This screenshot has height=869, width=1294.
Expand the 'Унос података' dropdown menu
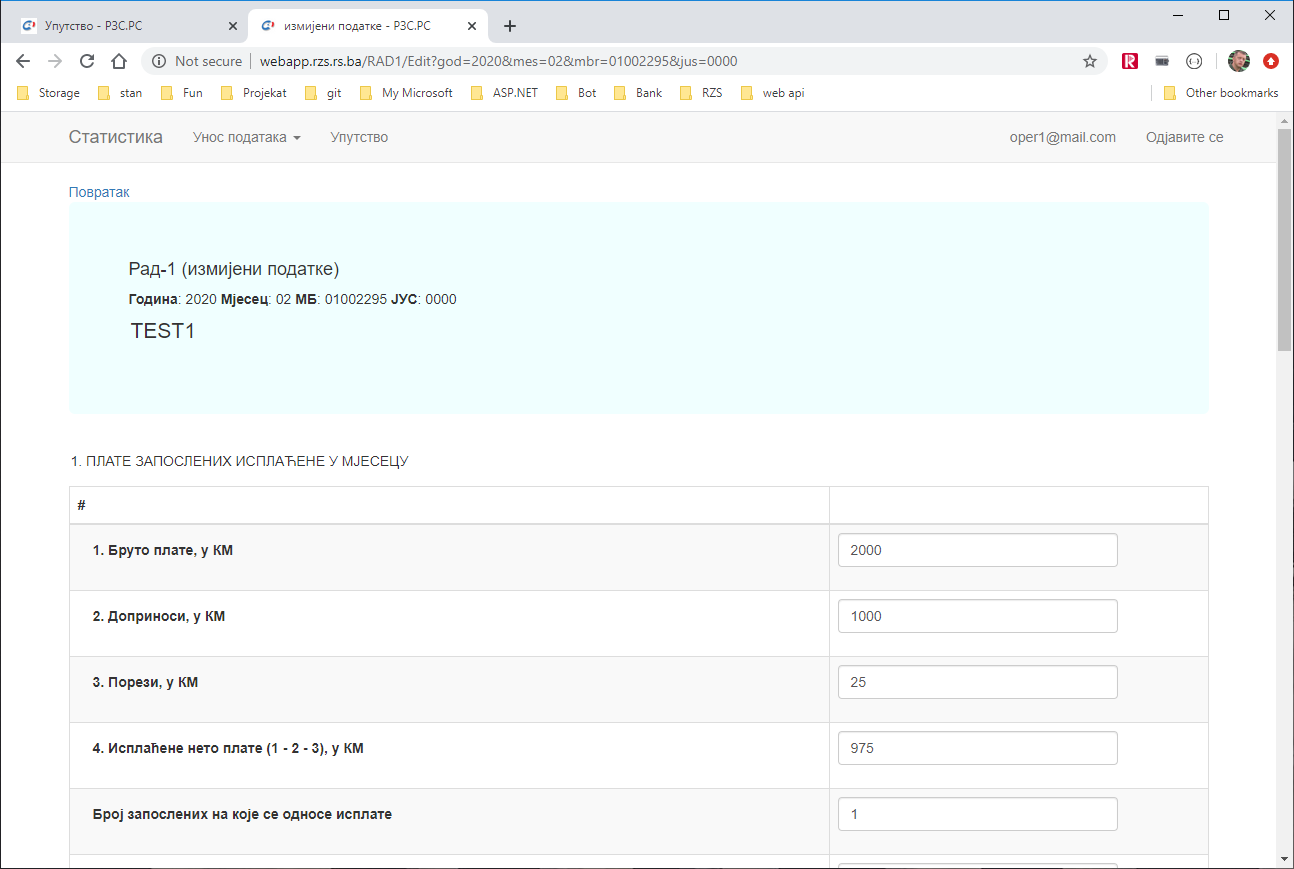coord(246,137)
